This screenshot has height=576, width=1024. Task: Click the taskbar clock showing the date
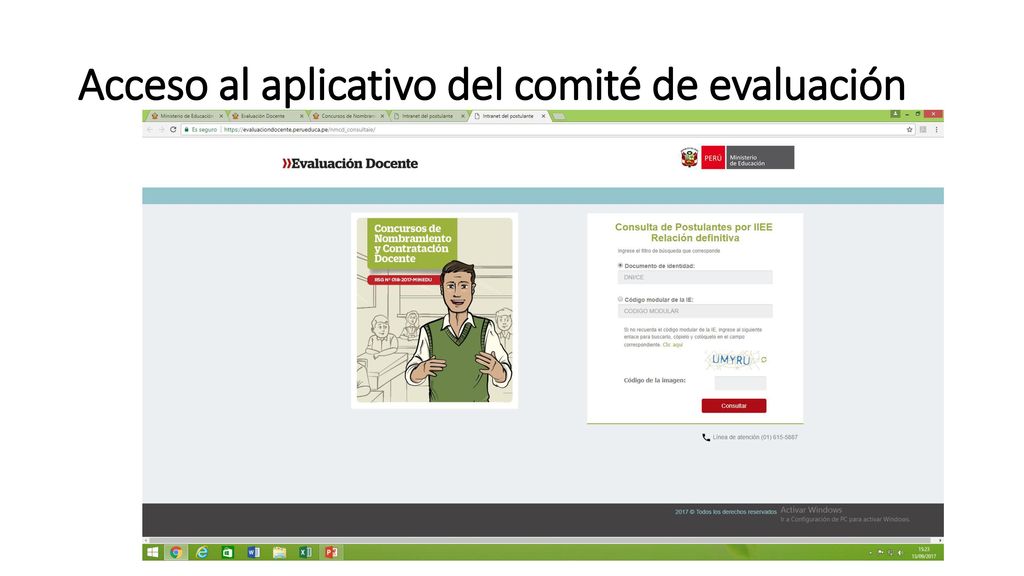pyautogui.click(x=923, y=552)
